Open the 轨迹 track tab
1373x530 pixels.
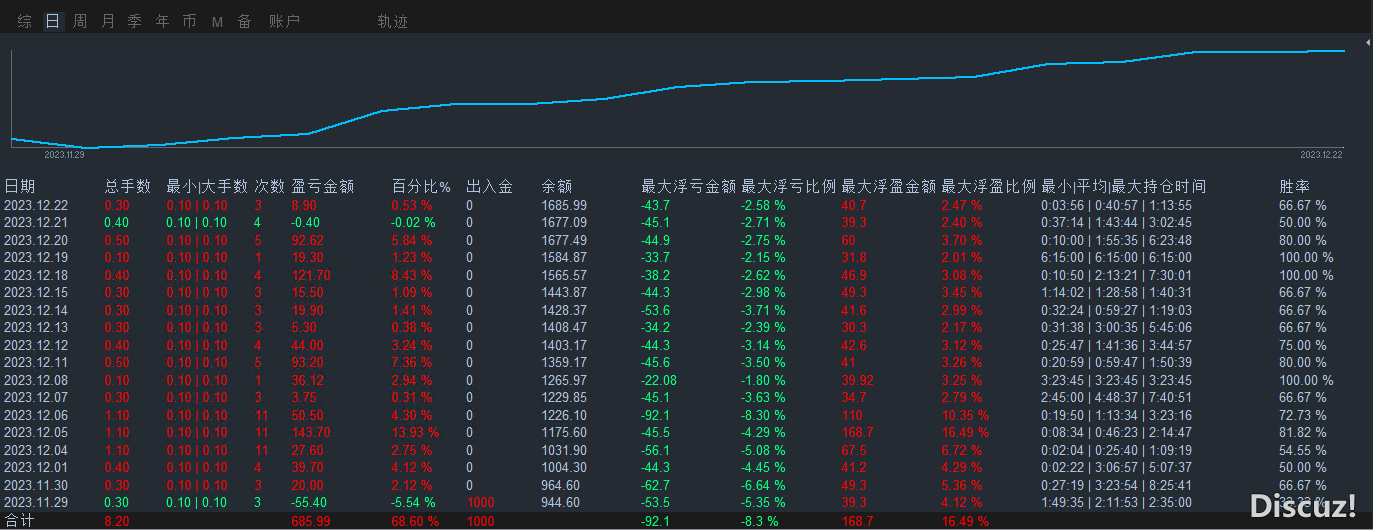pos(392,21)
